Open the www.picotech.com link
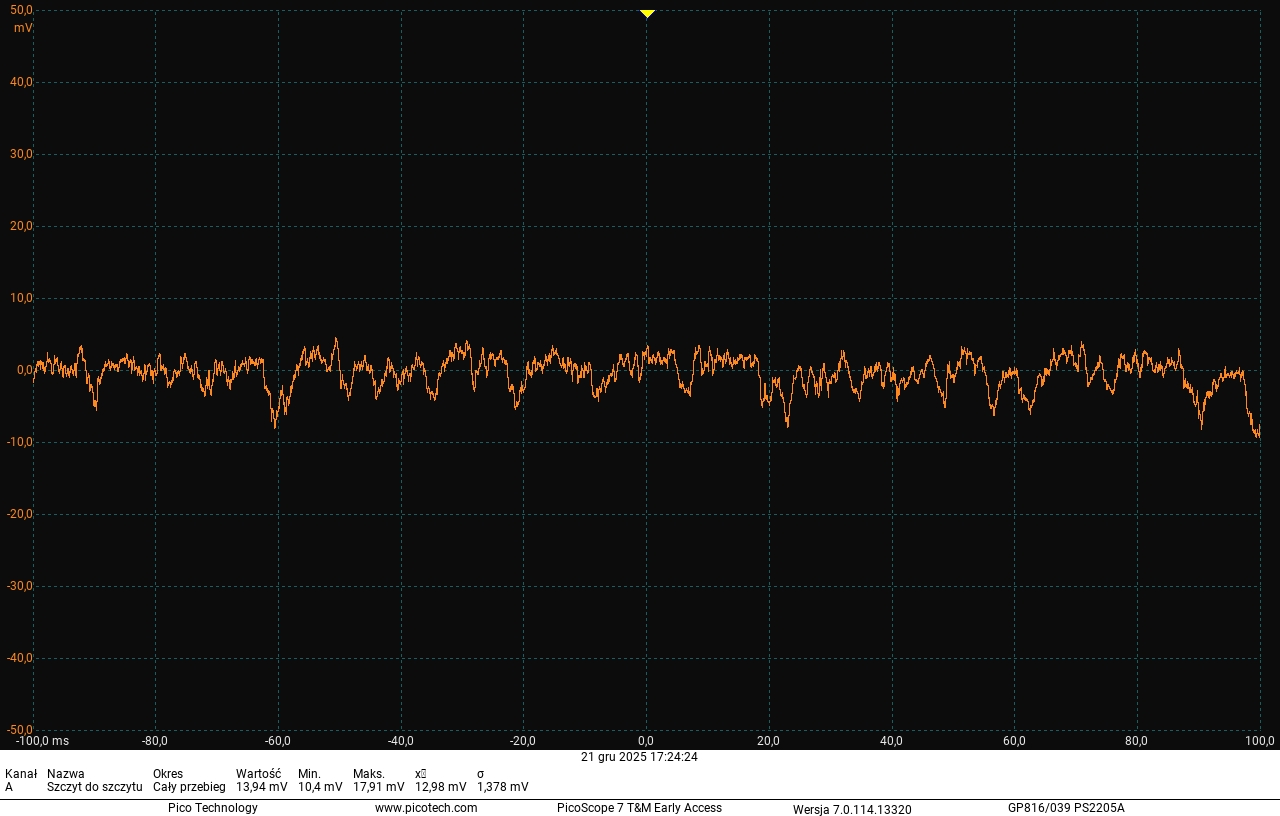 (426, 808)
